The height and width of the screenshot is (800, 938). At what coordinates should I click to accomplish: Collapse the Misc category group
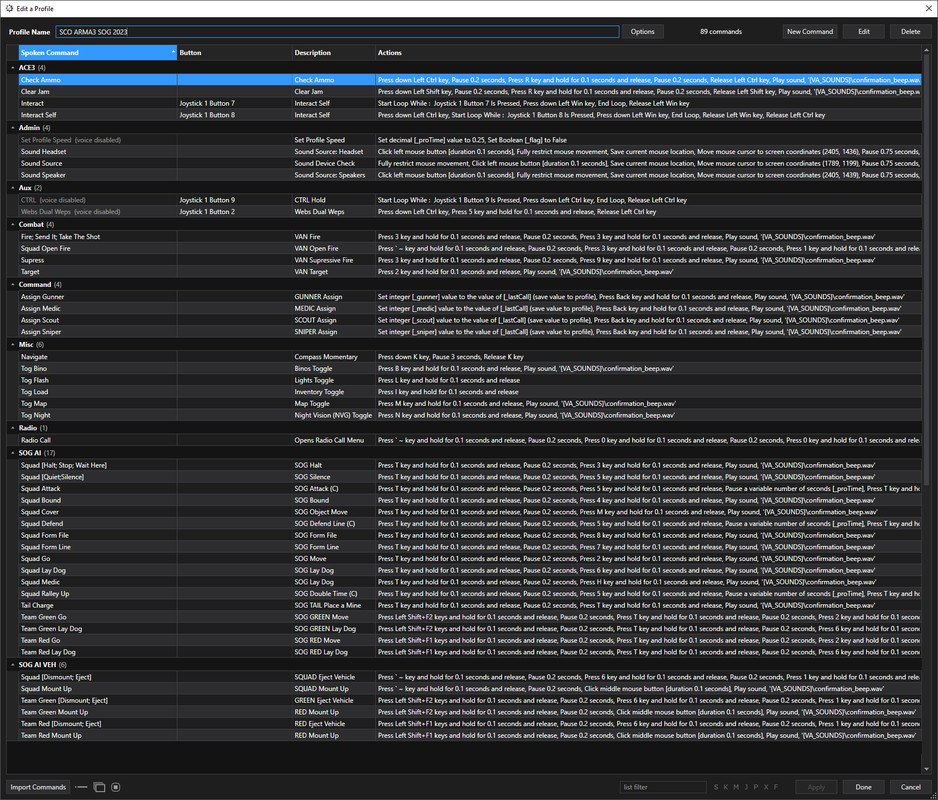[13, 345]
